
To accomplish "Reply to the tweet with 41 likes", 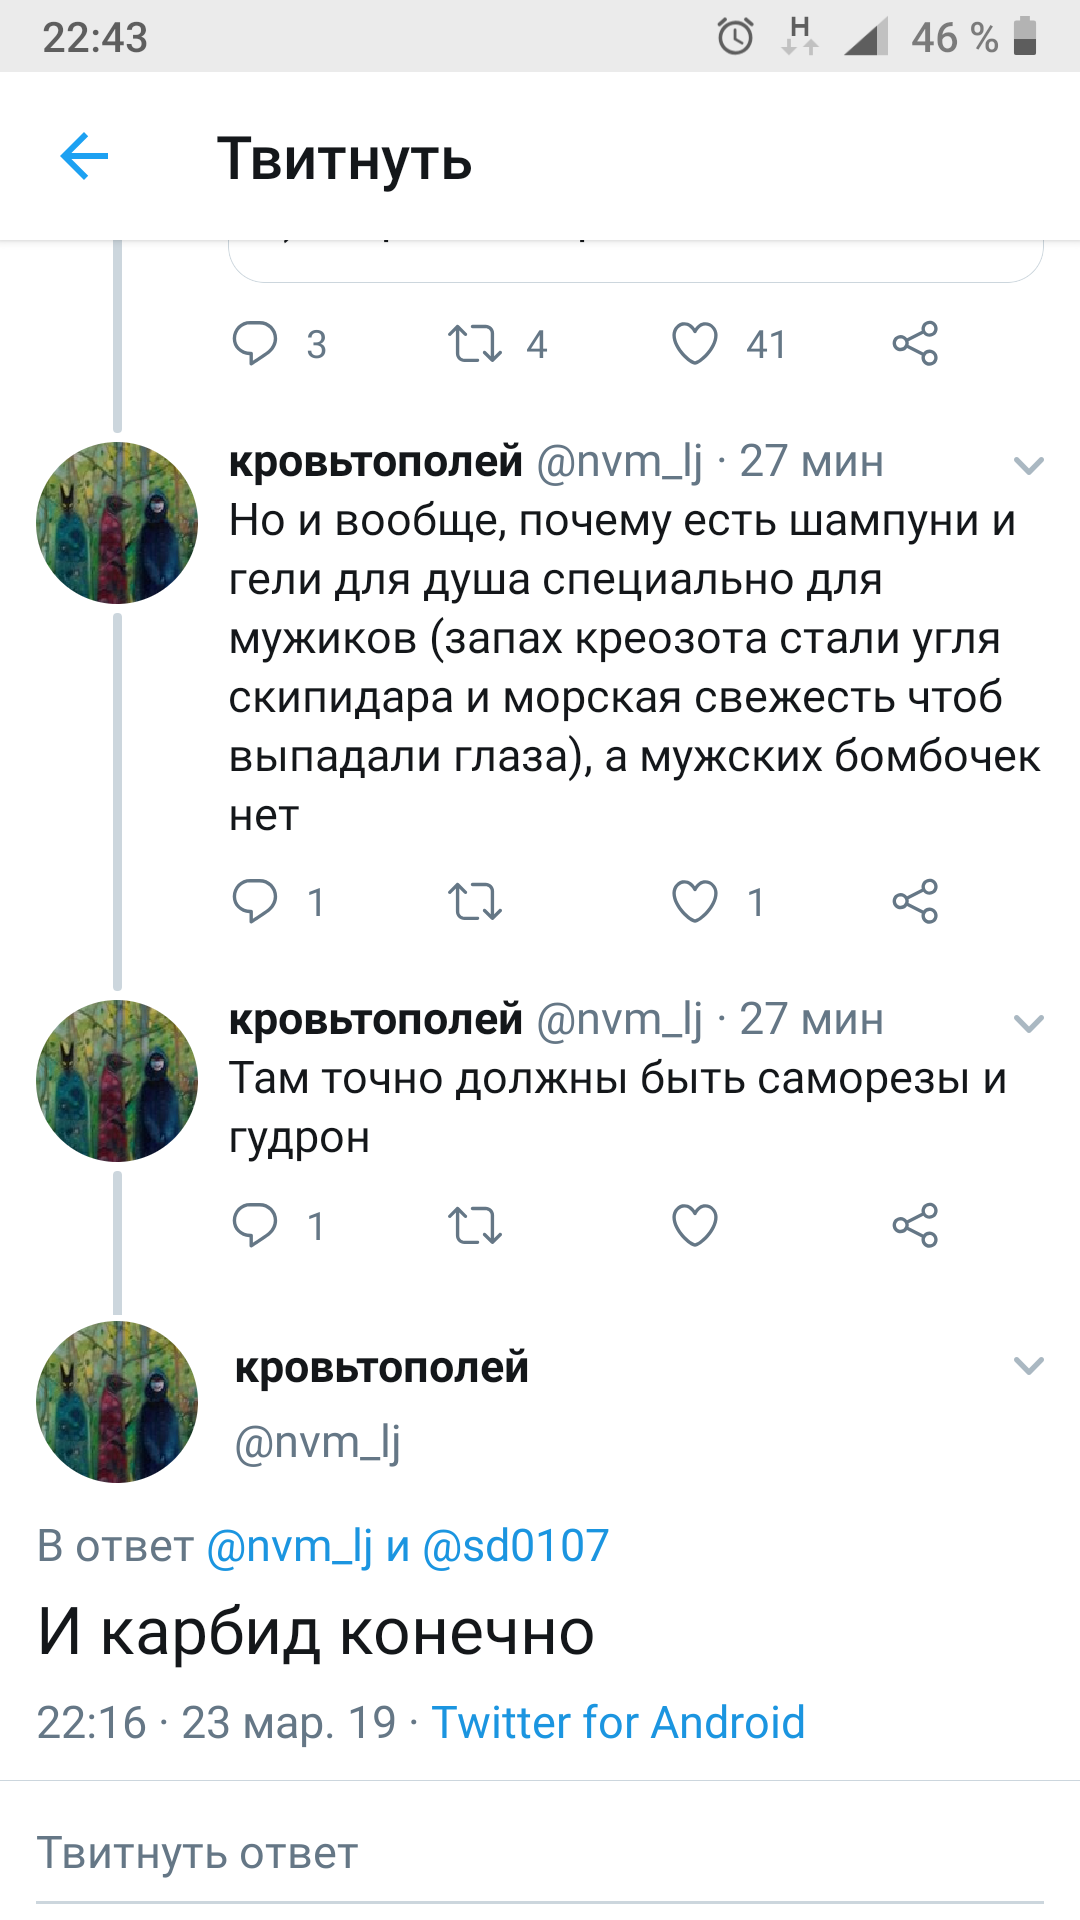I will (x=255, y=344).
